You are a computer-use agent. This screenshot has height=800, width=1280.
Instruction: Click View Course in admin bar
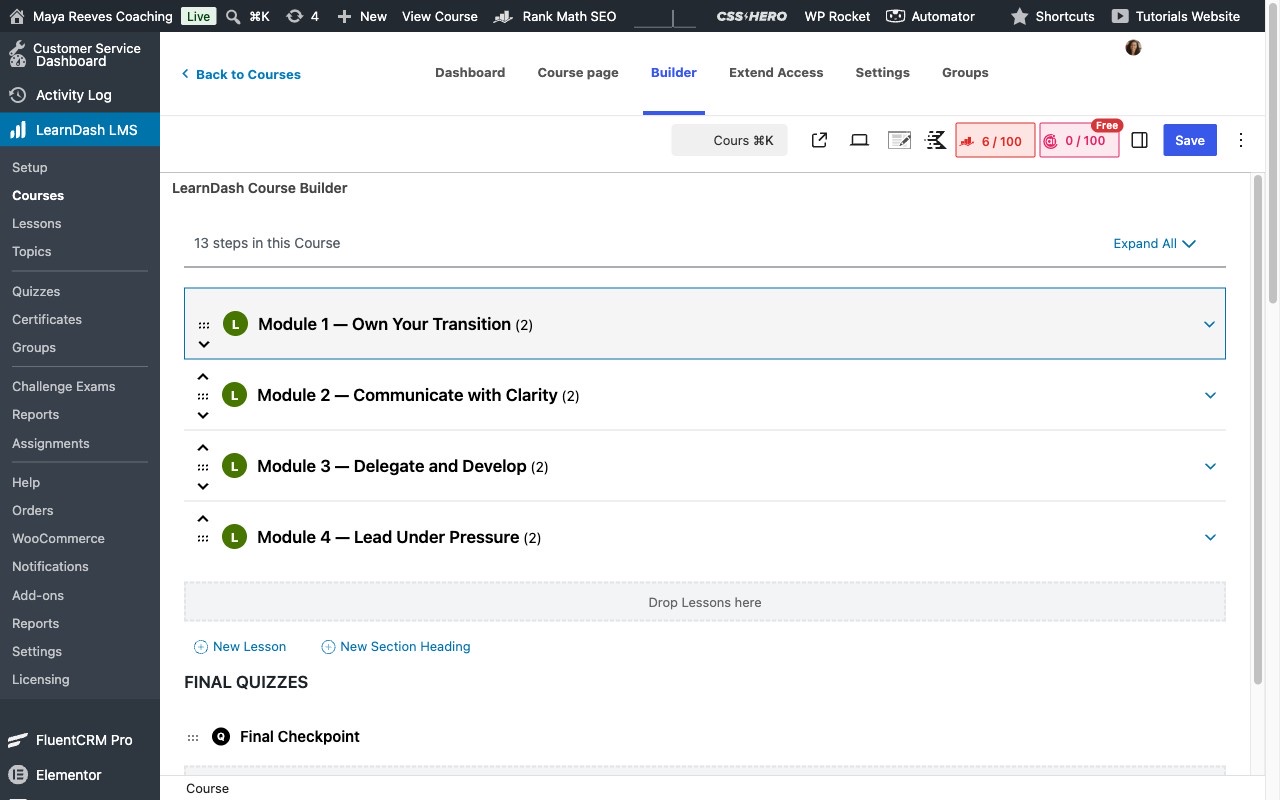tap(440, 16)
